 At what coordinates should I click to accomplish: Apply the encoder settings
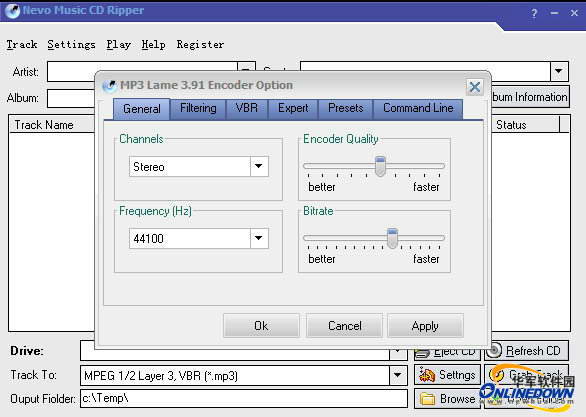[x=425, y=326]
